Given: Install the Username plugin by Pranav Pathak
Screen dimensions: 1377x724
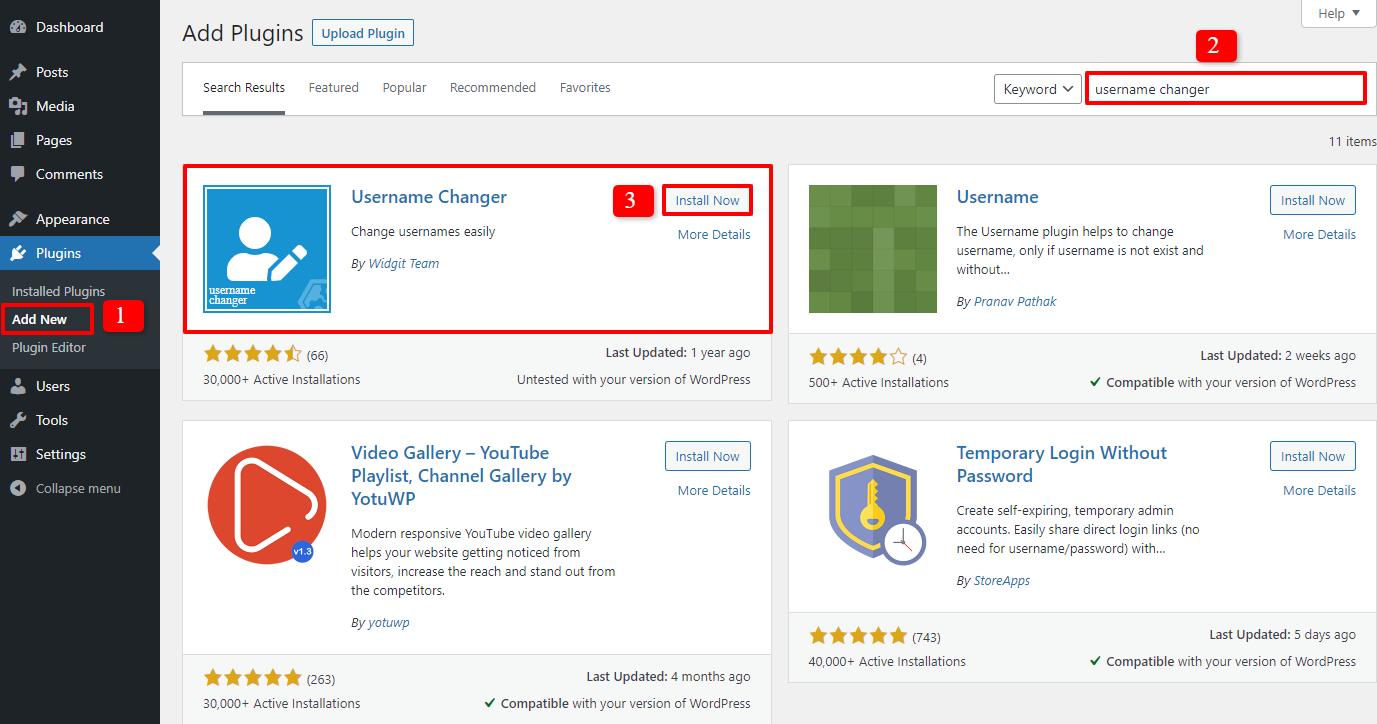Looking at the screenshot, I should [x=1313, y=200].
